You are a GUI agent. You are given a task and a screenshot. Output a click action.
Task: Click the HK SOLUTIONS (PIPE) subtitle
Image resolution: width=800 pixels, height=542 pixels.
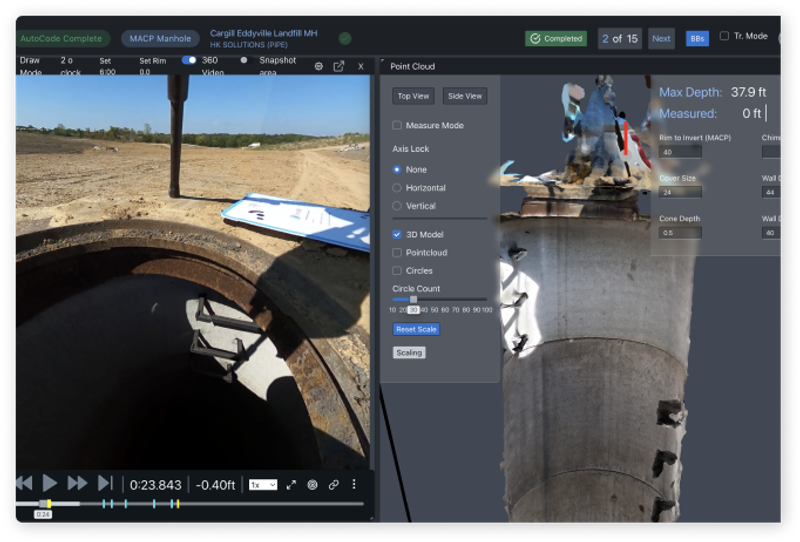(249, 45)
